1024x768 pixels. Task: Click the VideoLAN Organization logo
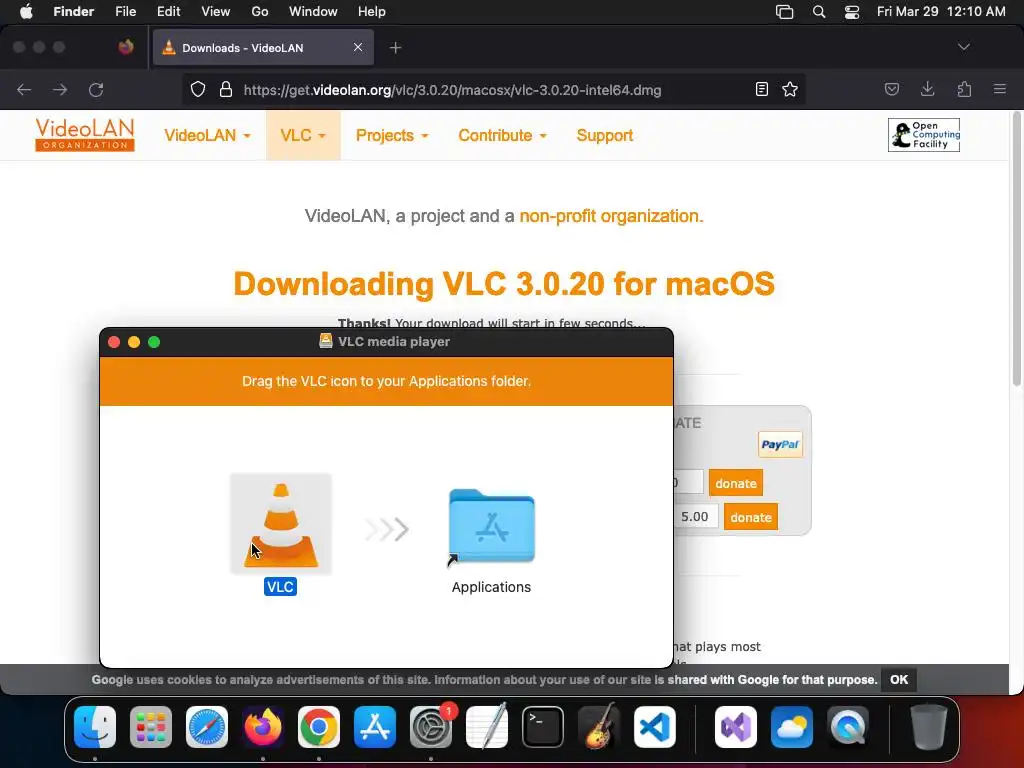85,135
